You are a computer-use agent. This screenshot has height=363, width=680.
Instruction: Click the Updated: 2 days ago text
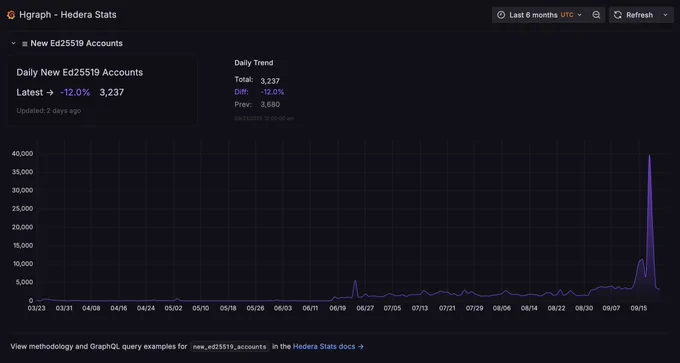(x=49, y=111)
